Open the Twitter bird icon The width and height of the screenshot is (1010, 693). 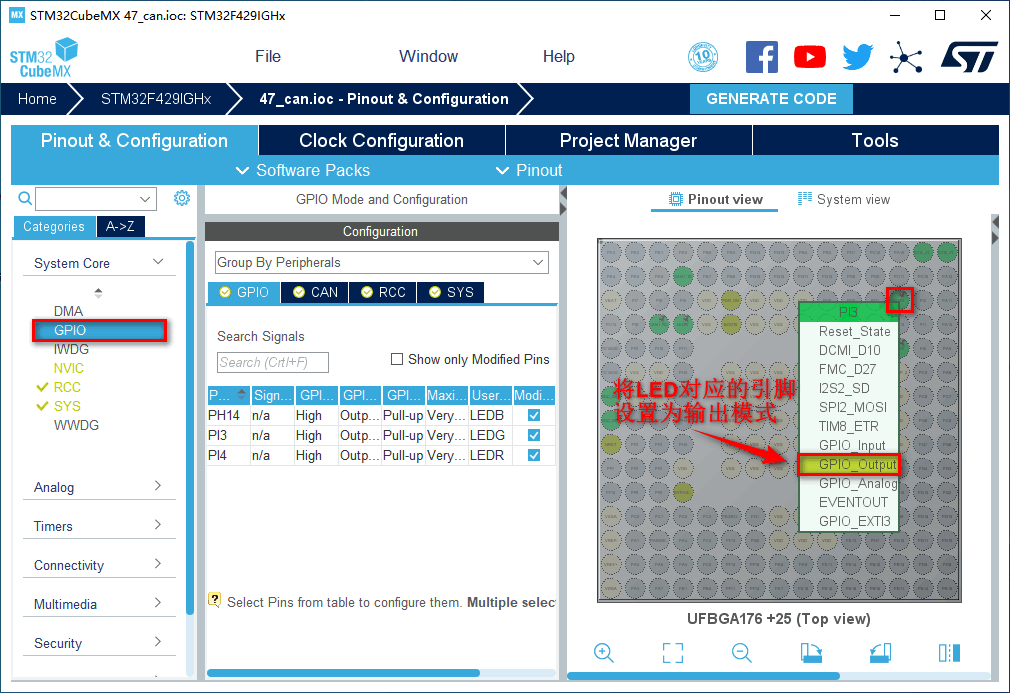pos(857,57)
